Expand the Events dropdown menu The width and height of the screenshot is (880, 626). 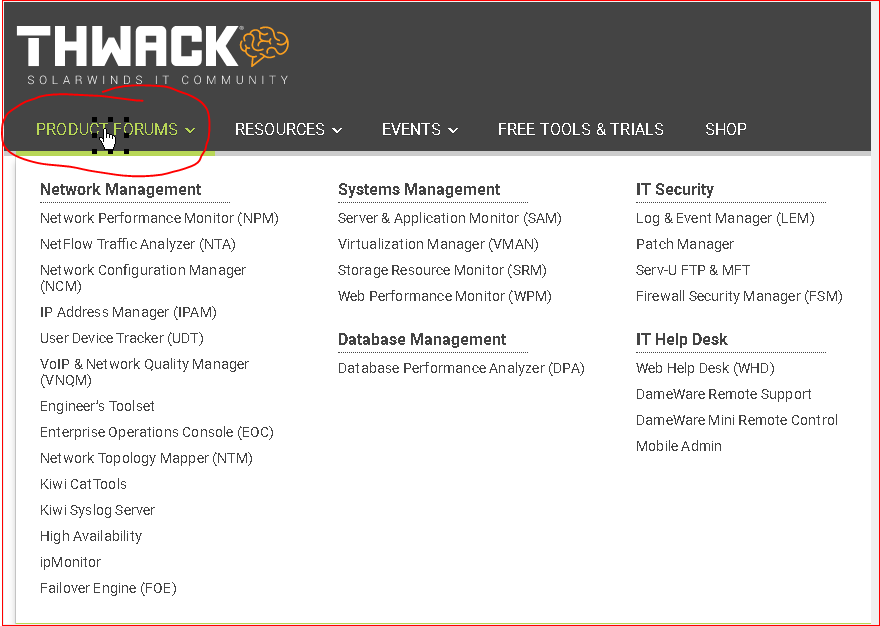(x=420, y=130)
